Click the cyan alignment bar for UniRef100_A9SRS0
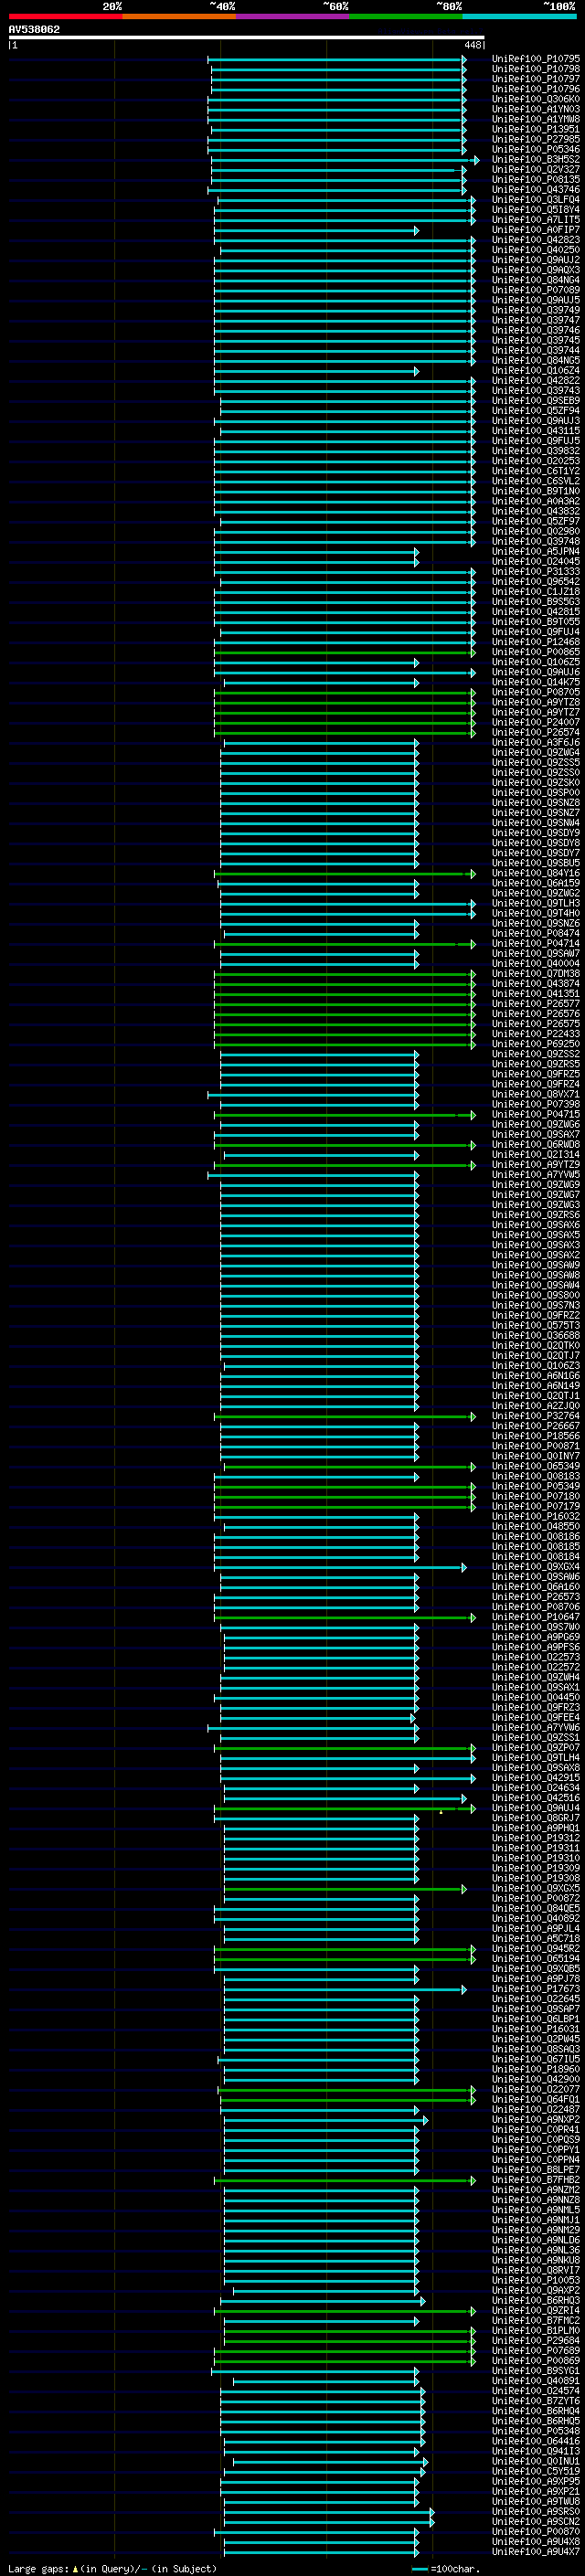585x2576 pixels. coord(329,2512)
